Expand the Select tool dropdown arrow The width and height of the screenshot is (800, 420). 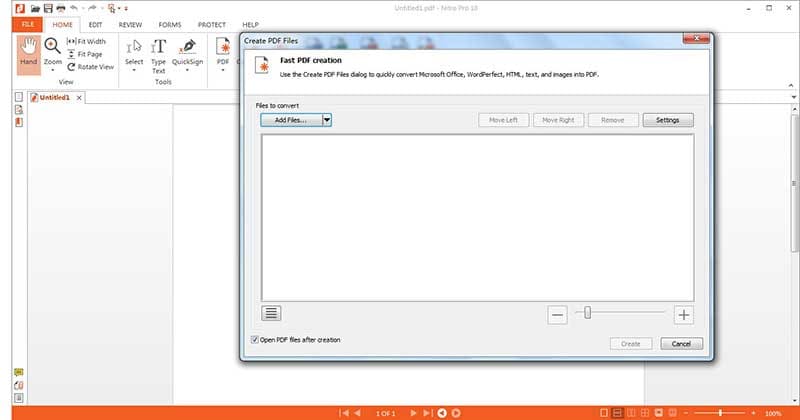tap(134, 70)
